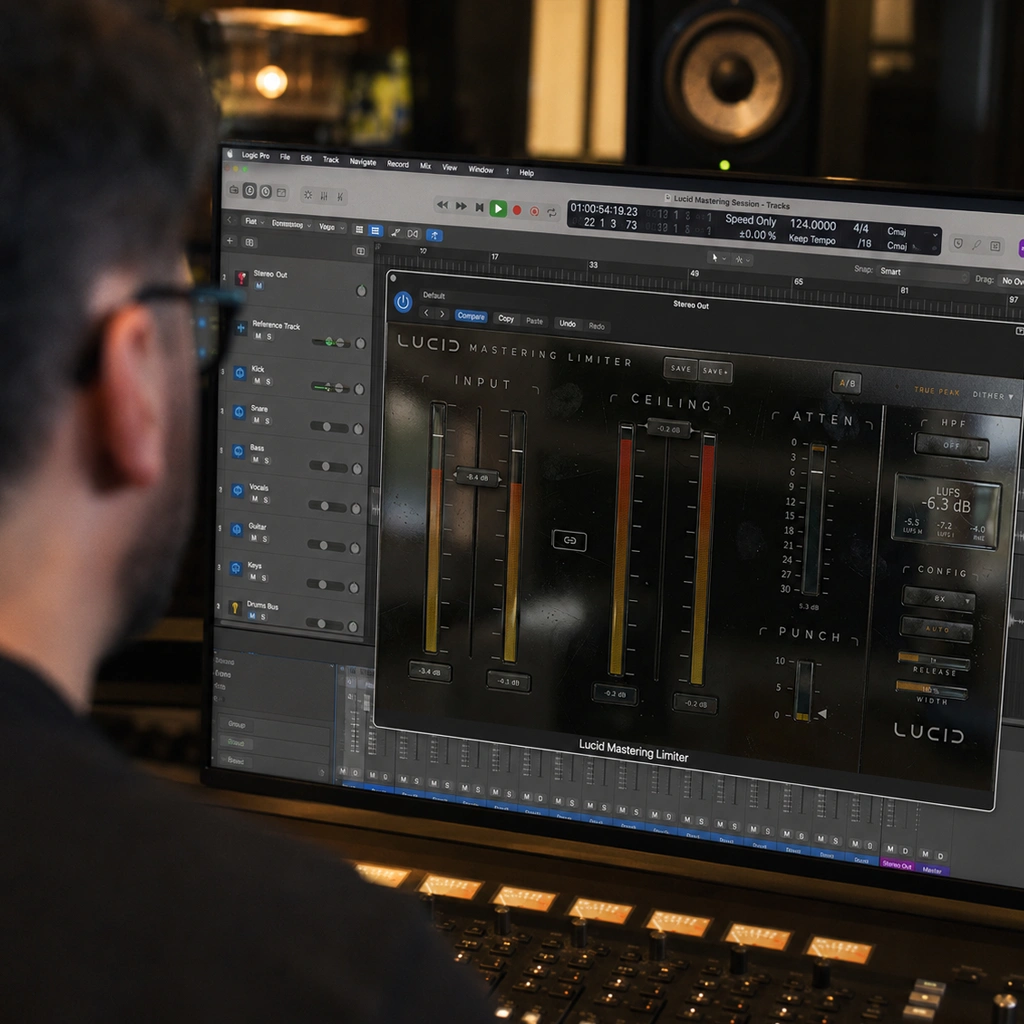Open the pointer tool dropdown

click(718, 258)
